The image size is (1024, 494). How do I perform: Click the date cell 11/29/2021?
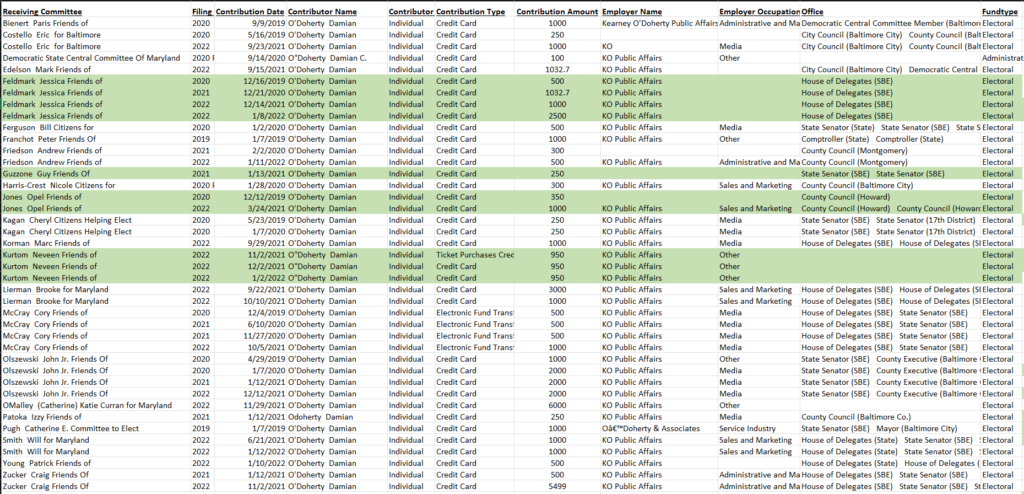[x=265, y=405]
